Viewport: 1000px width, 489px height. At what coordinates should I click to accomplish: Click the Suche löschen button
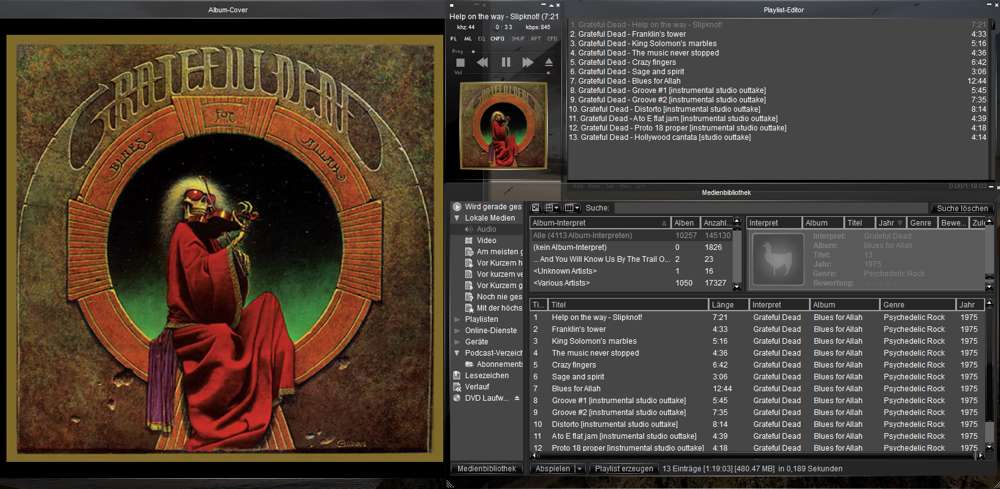[x=962, y=207]
